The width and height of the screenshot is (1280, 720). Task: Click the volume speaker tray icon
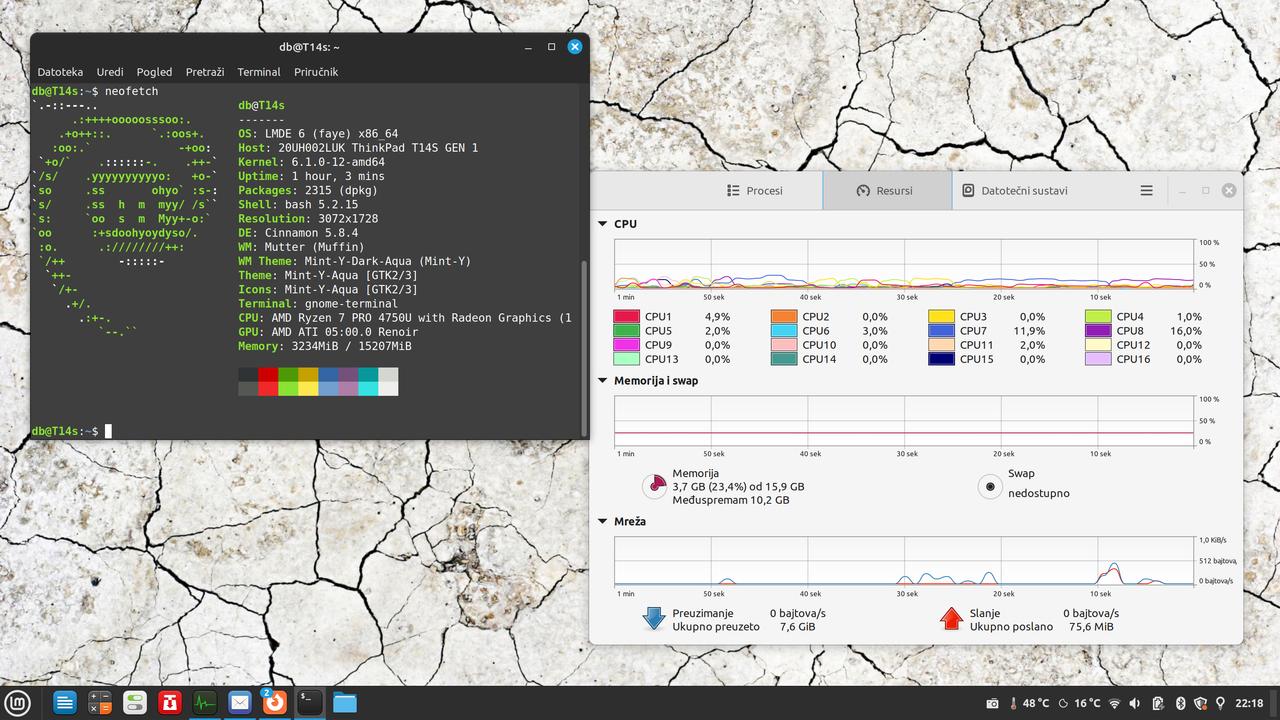(1137, 703)
